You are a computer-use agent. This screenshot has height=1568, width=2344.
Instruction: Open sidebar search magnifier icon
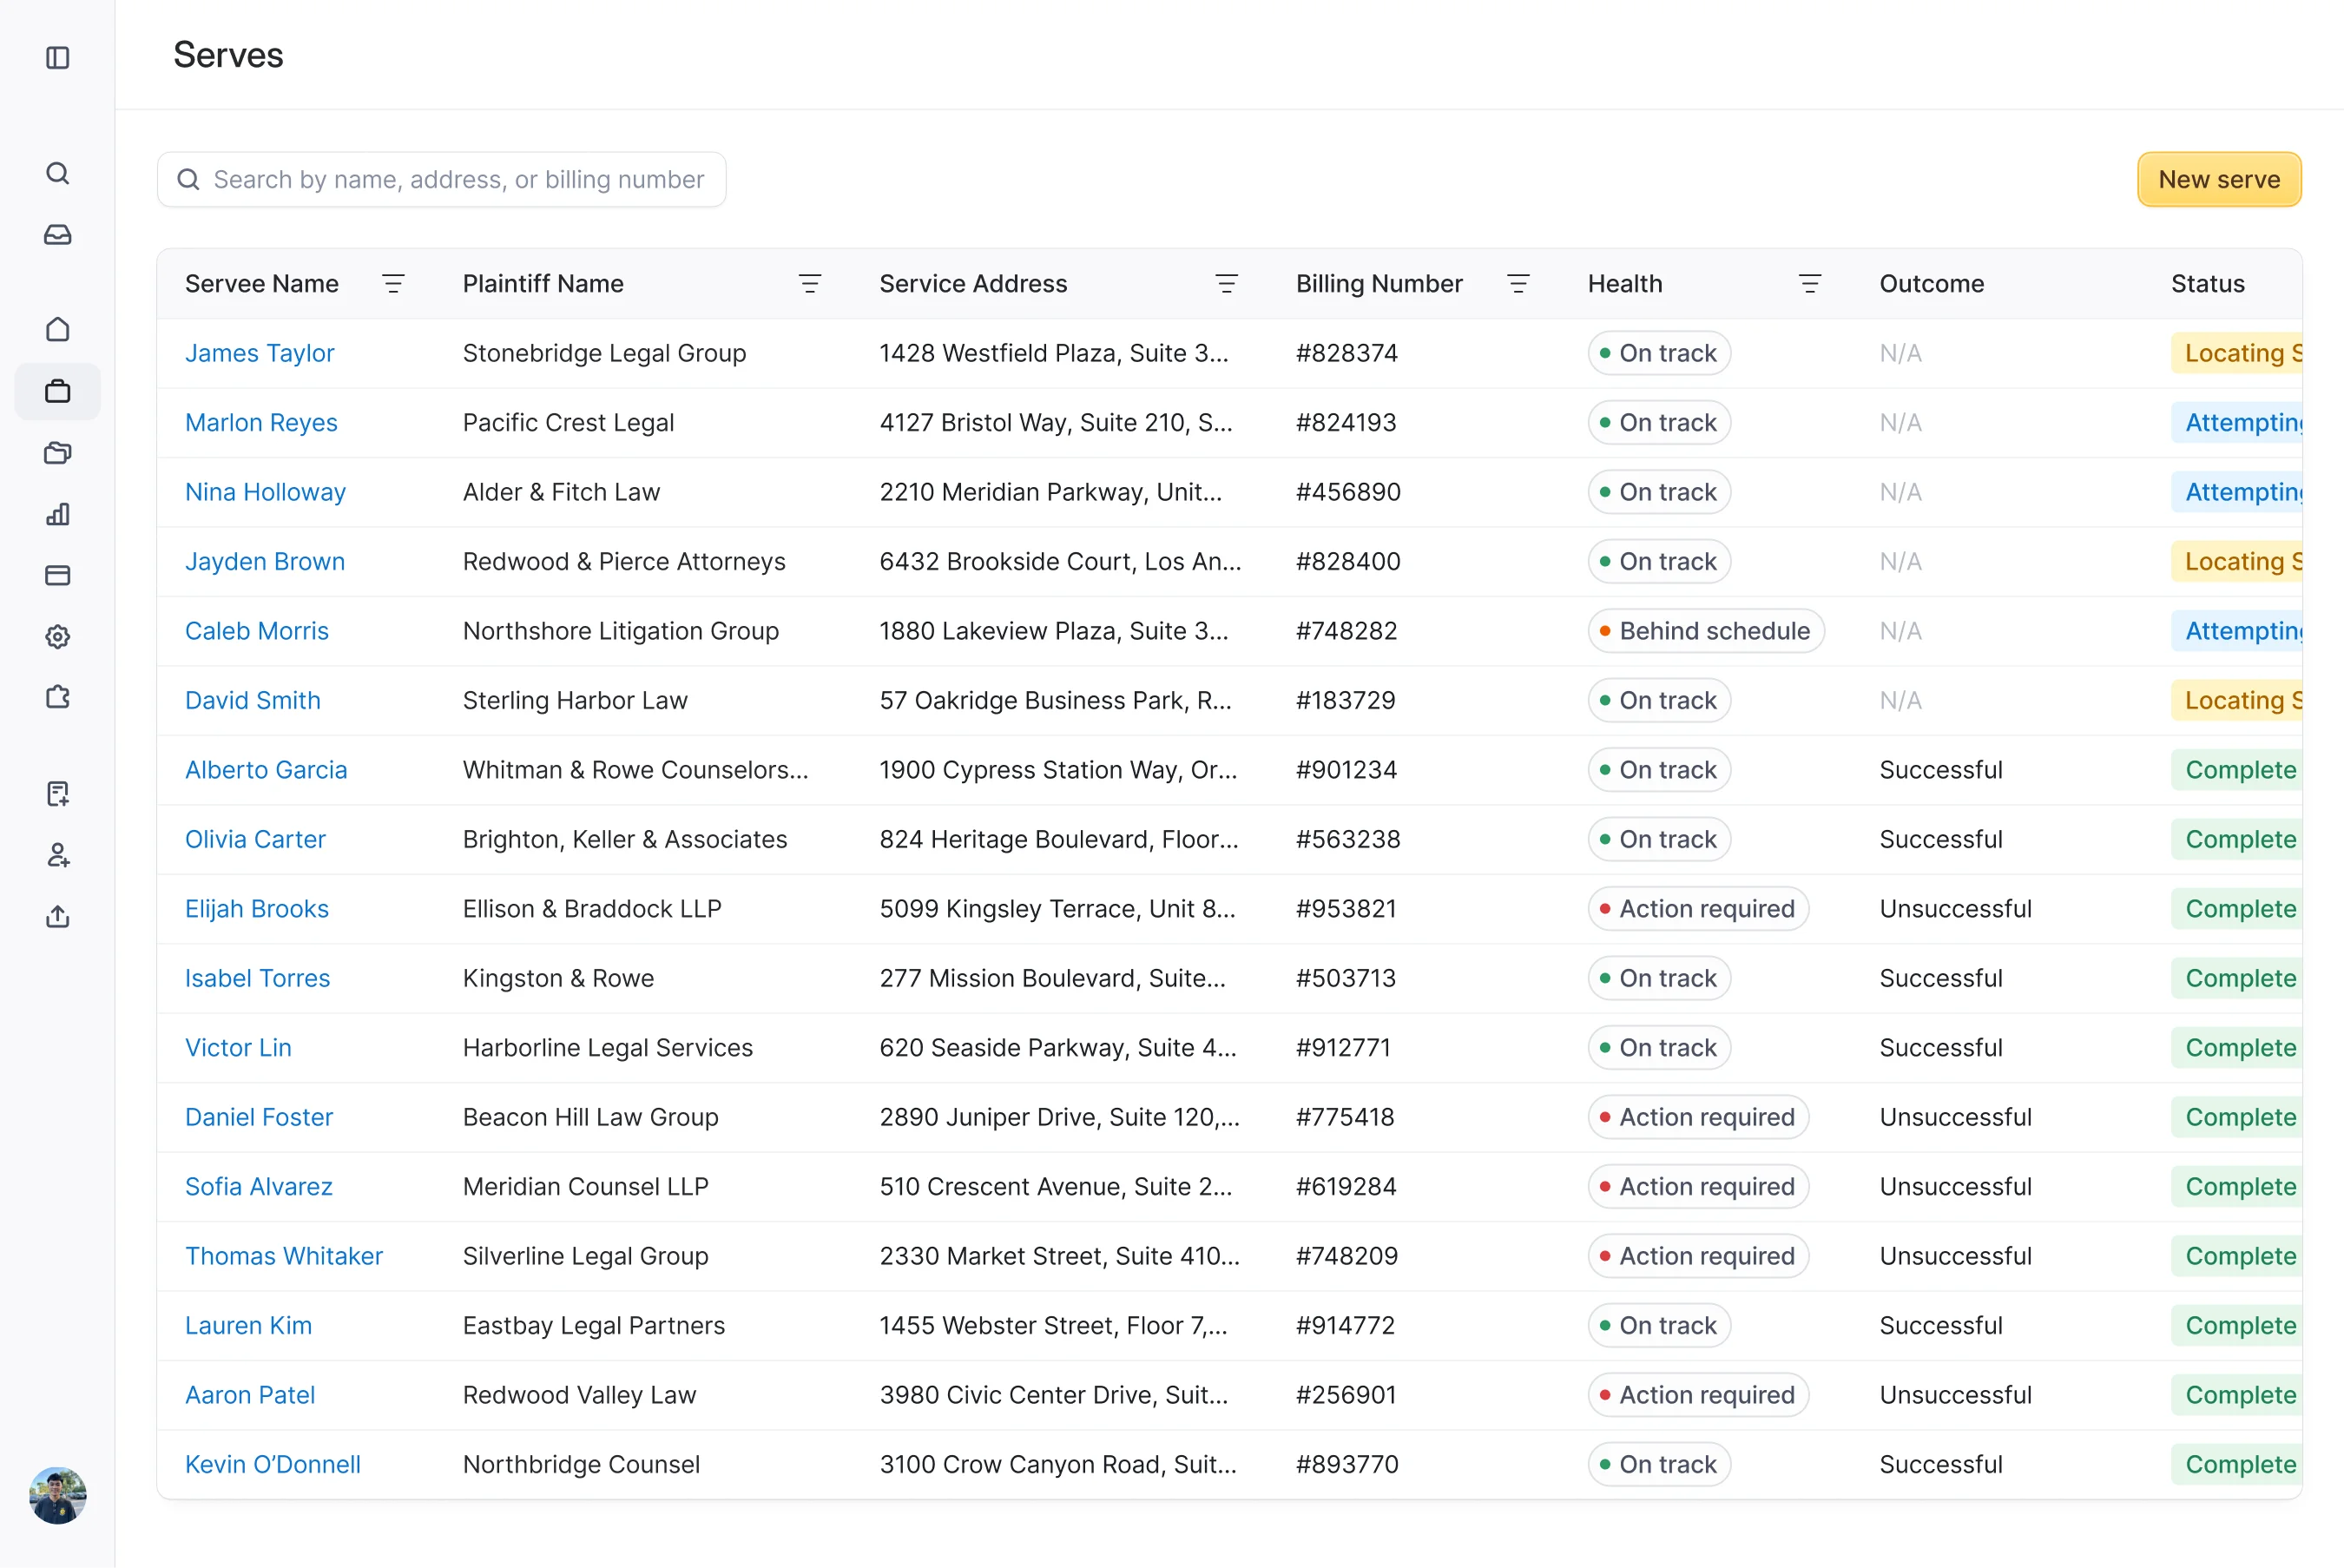58,173
